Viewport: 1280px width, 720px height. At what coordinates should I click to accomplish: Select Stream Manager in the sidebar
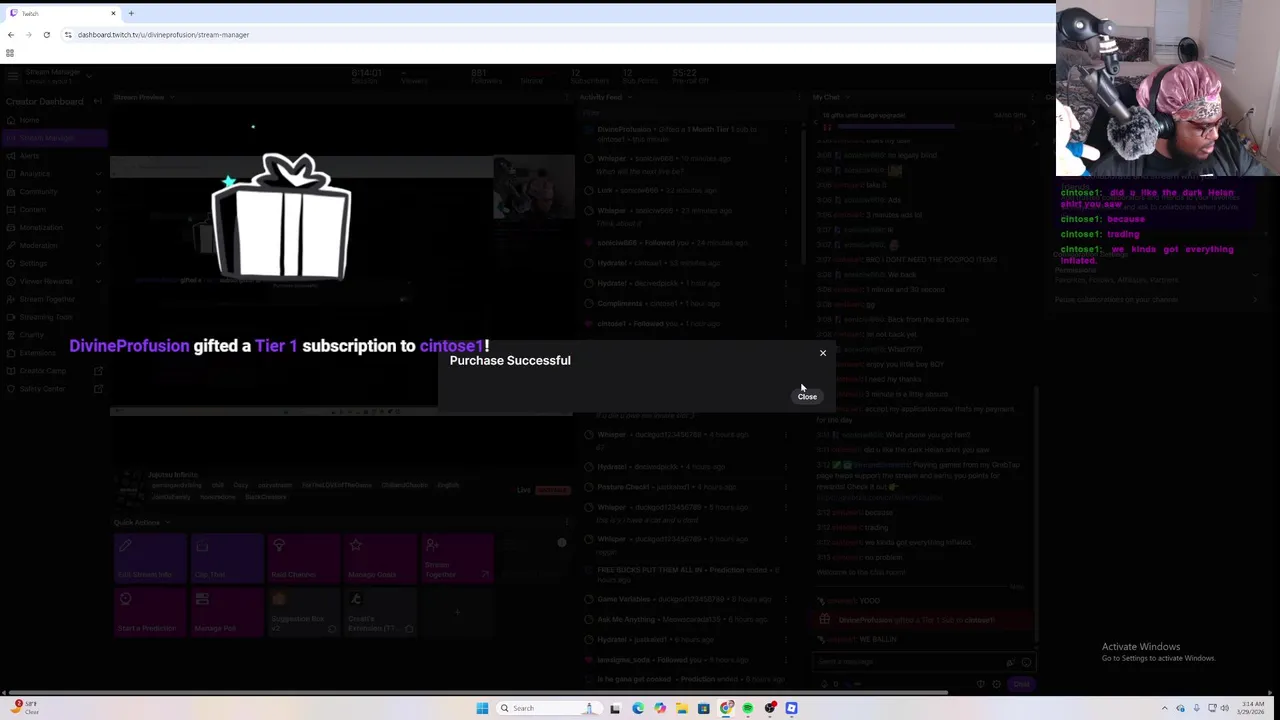(55, 138)
